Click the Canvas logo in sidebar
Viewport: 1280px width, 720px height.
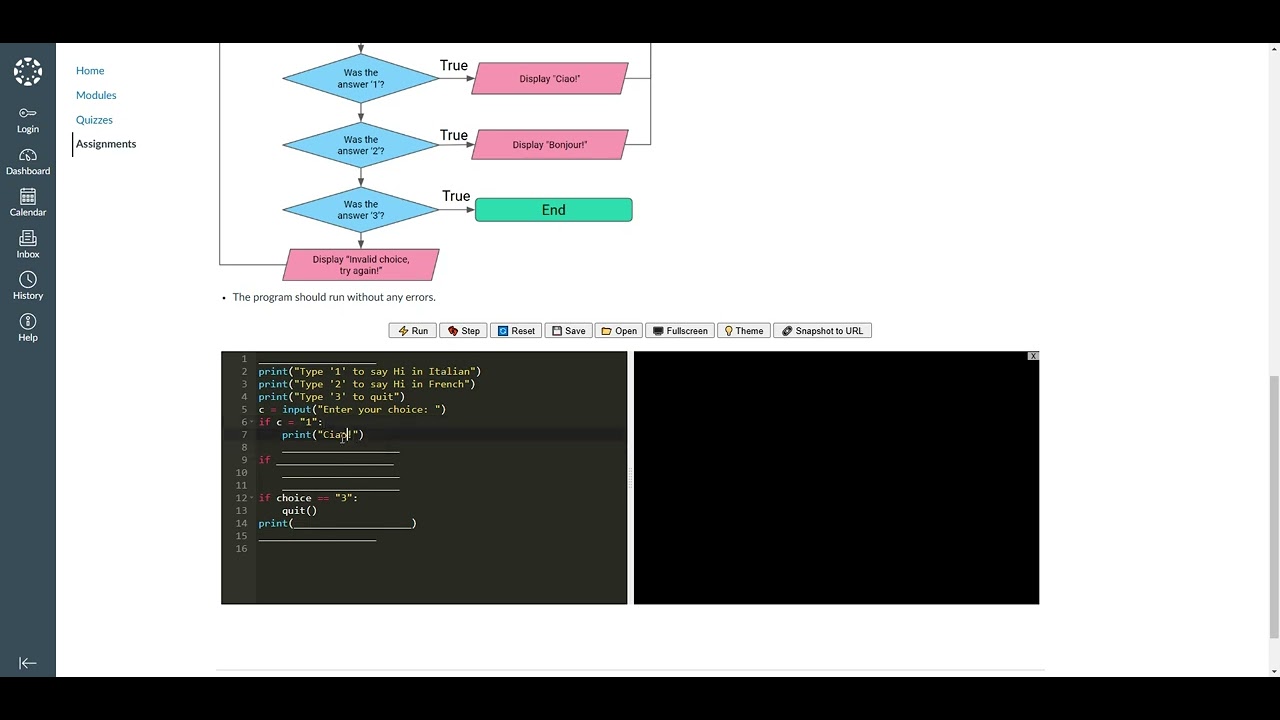tap(28, 71)
